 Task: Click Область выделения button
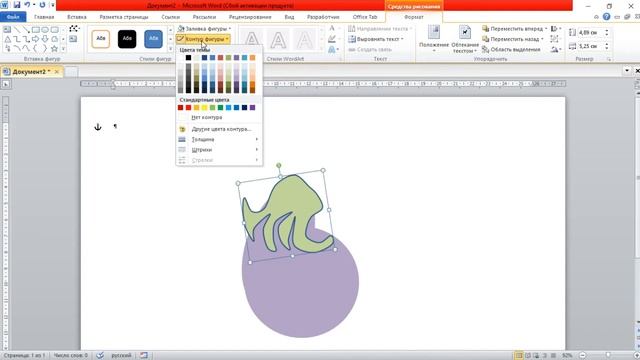(x=511, y=49)
